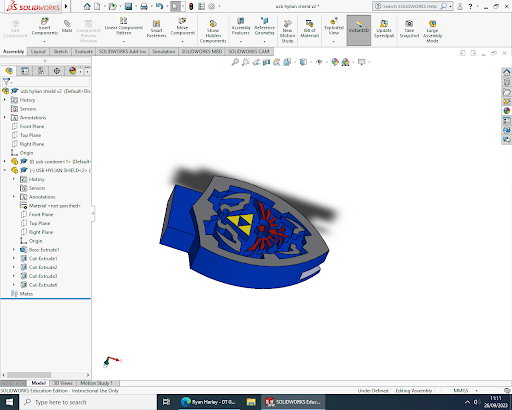
Task: Click Edit Appearance color sphere icon
Action: [335, 62]
